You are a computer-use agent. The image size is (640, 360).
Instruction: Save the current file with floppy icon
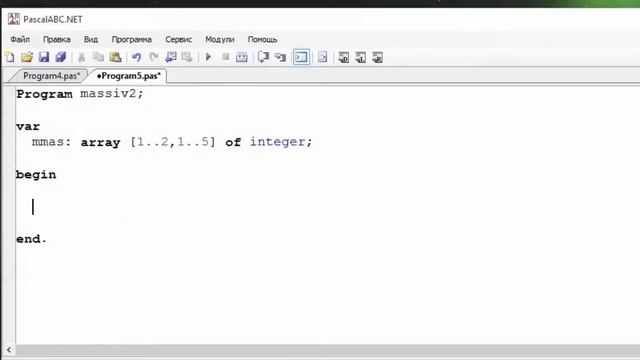(44, 57)
